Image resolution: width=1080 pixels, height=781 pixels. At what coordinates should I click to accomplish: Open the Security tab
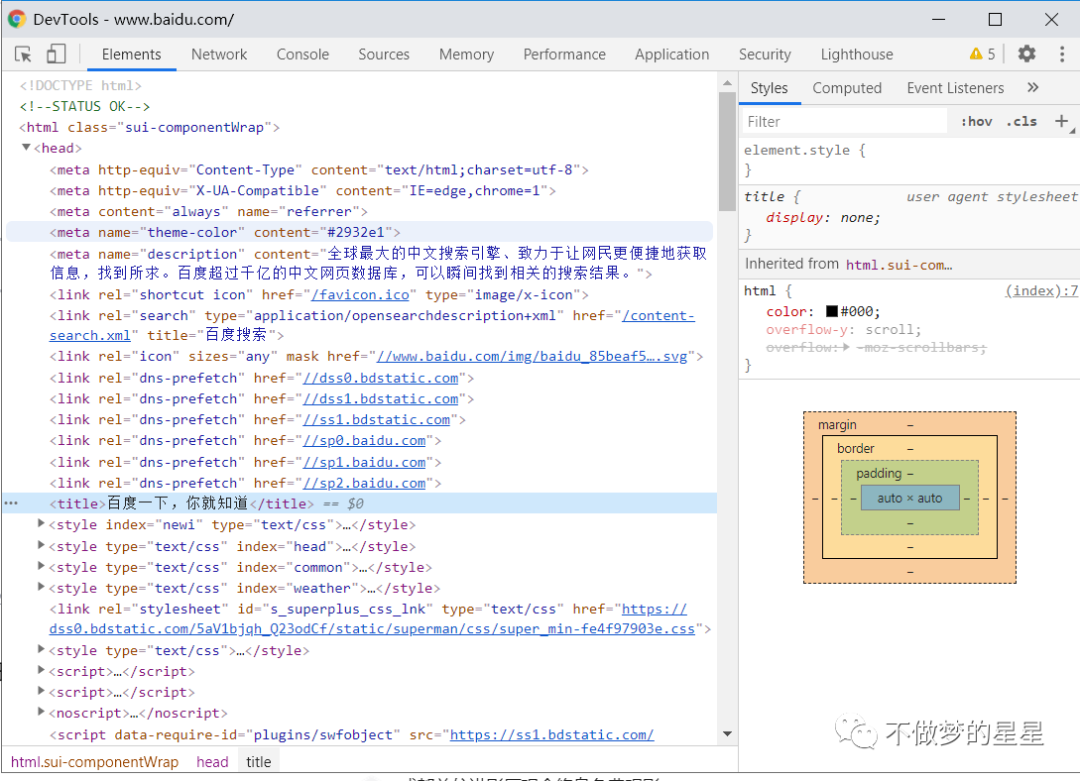point(765,54)
